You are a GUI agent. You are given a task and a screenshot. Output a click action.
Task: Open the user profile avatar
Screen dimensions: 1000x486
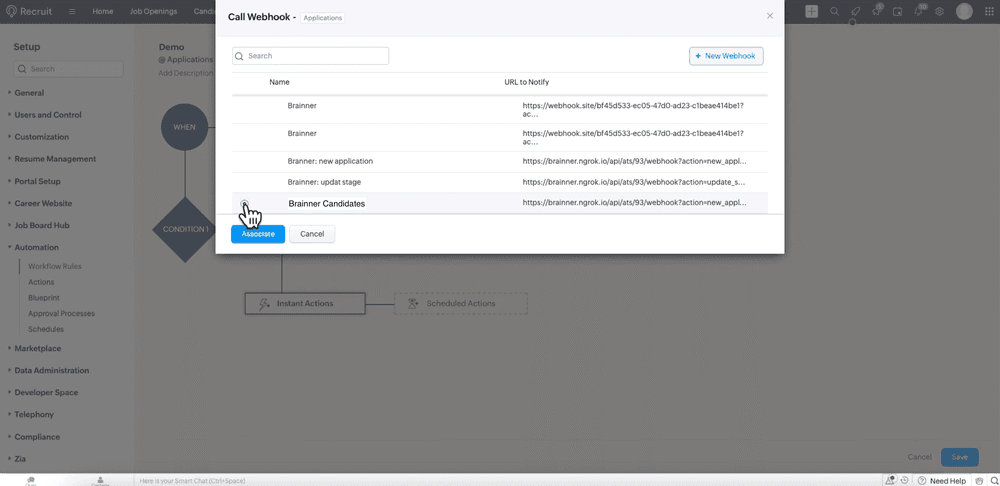(x=964, y=11)
